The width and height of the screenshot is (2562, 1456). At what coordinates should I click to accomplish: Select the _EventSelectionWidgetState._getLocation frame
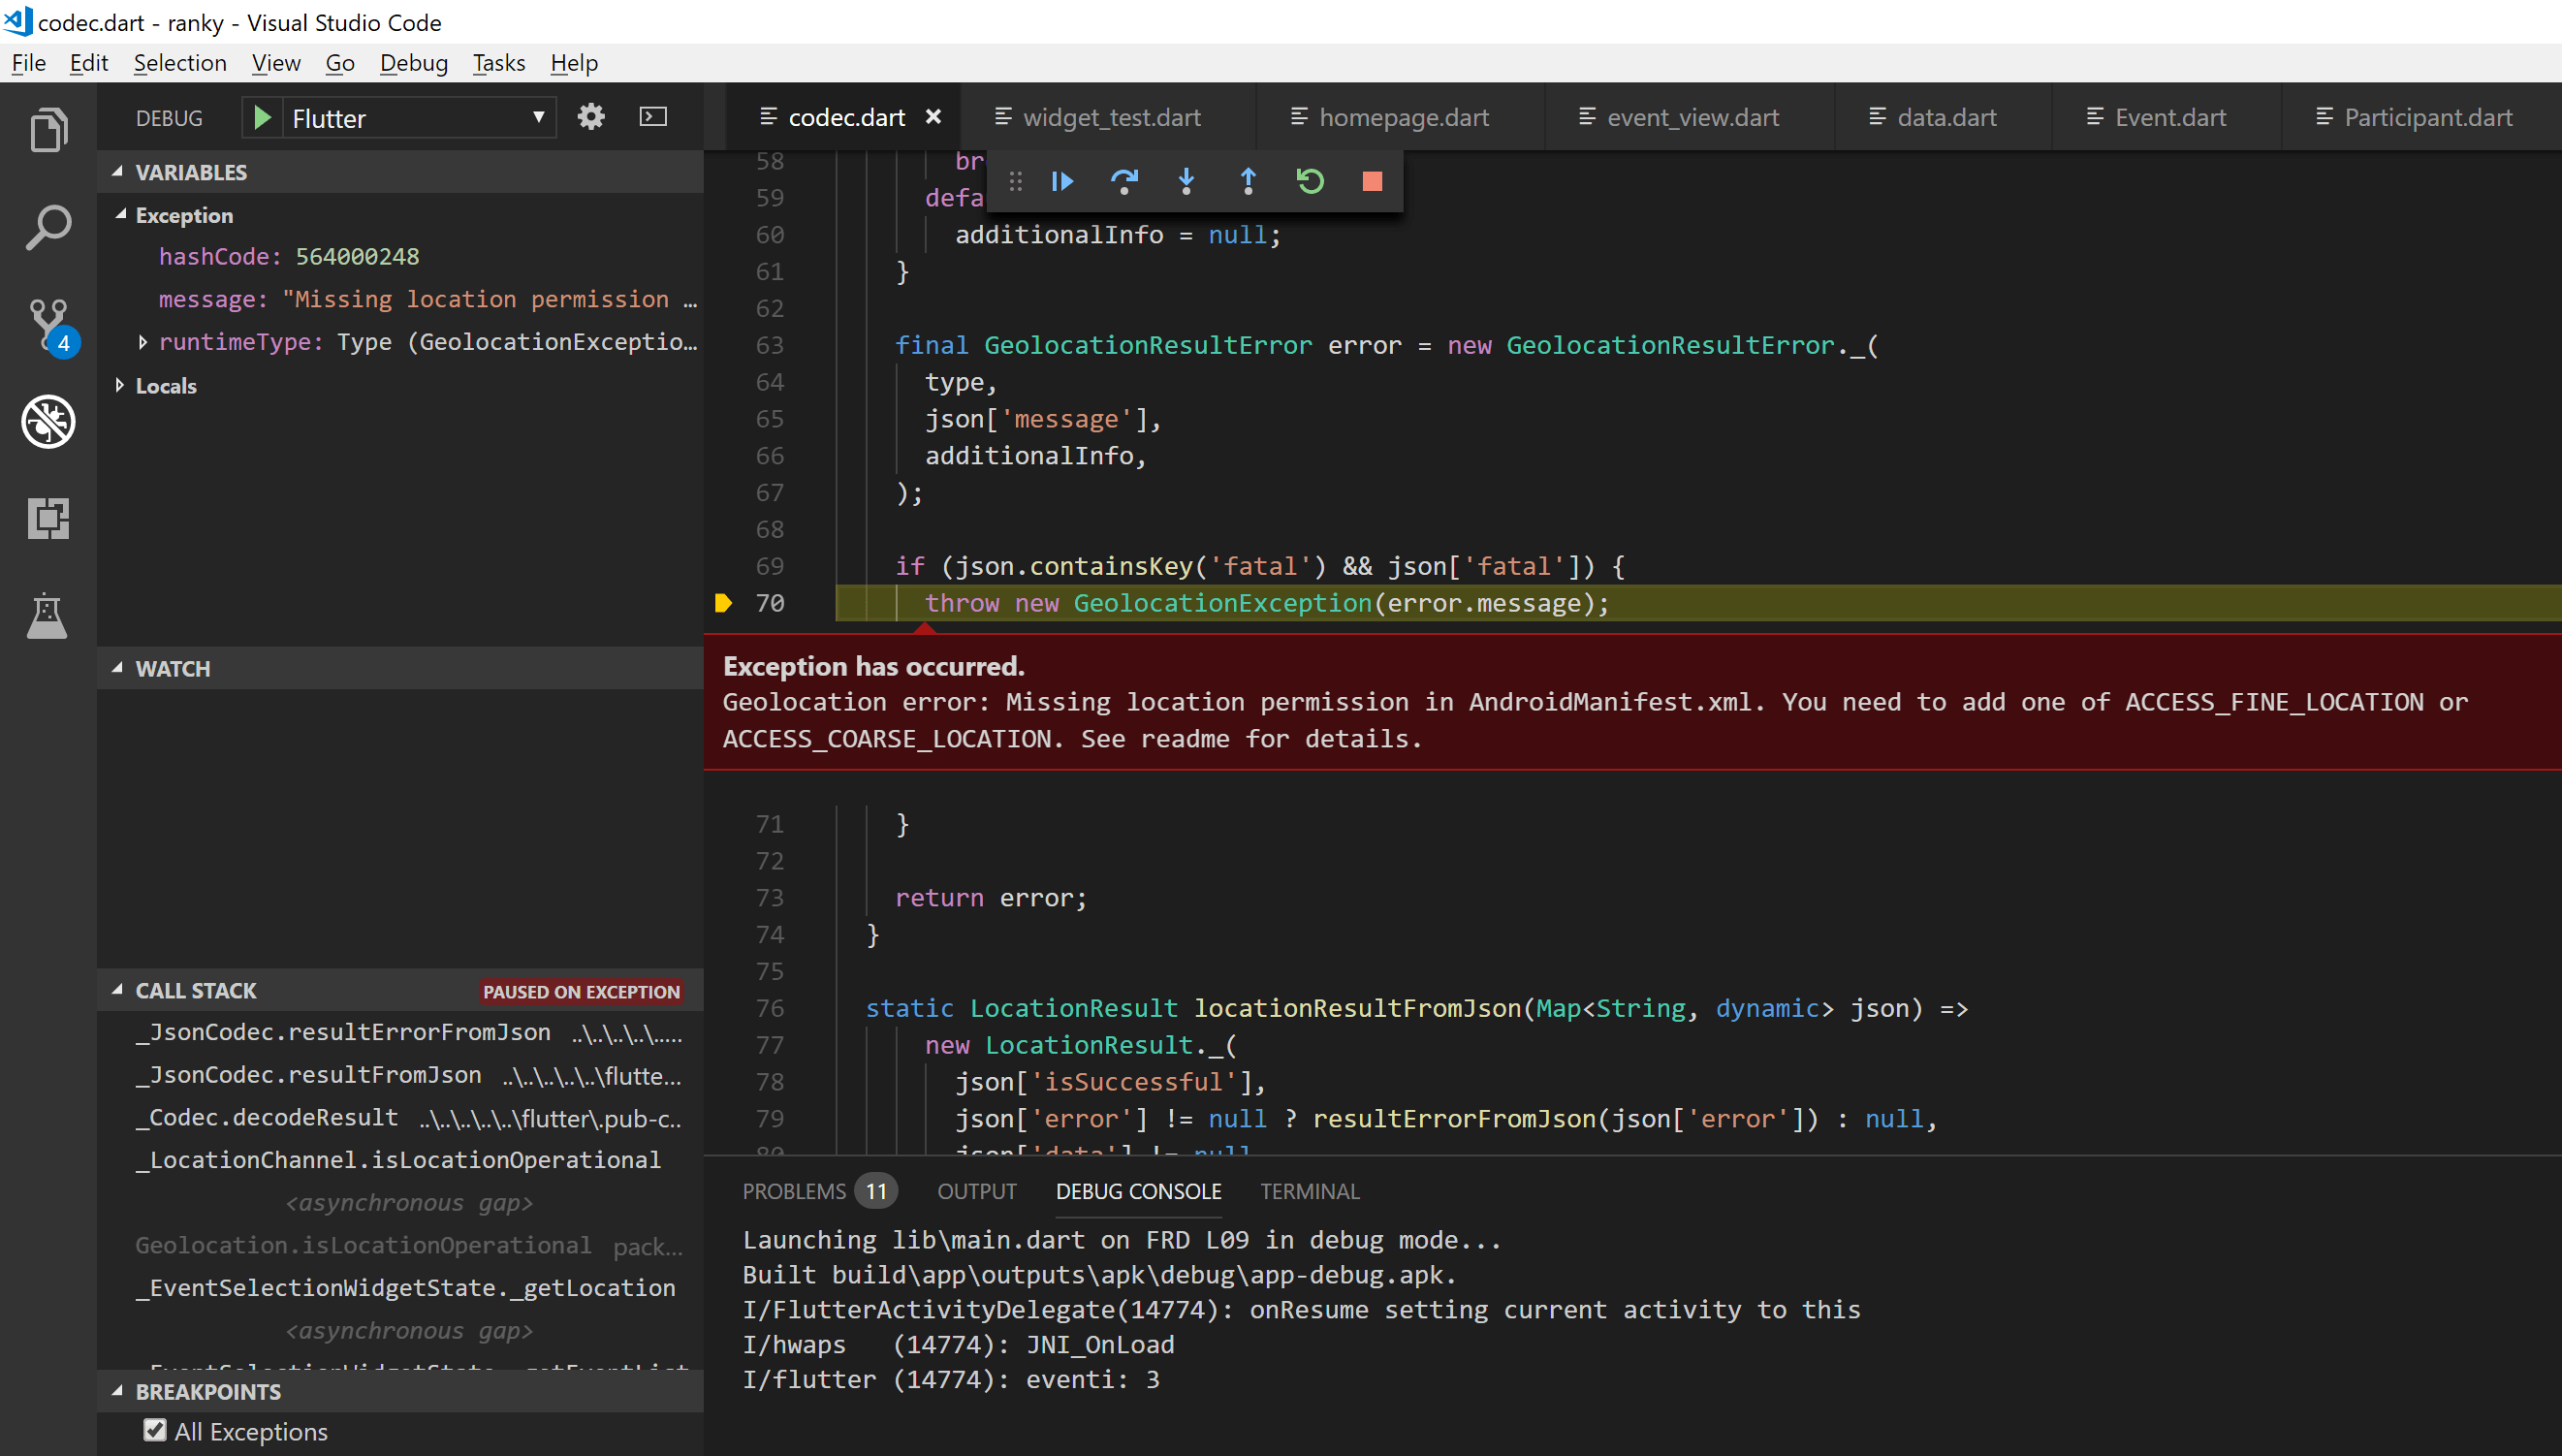404,1287
